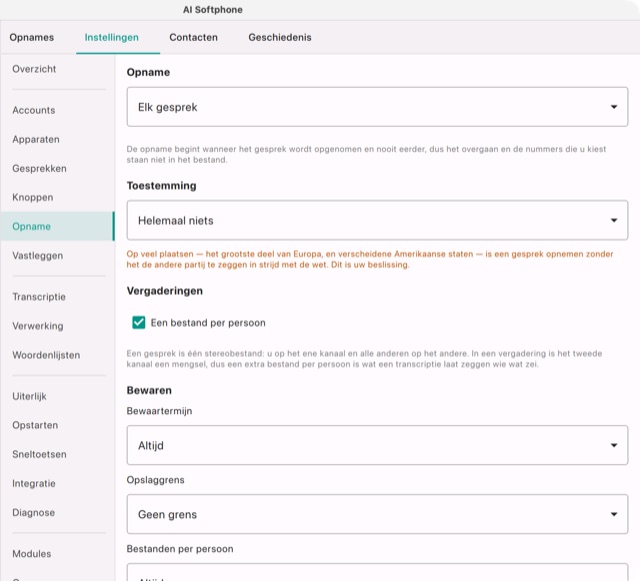
Task: Switch to the Opnames tab
Action: tap(32, 37)
